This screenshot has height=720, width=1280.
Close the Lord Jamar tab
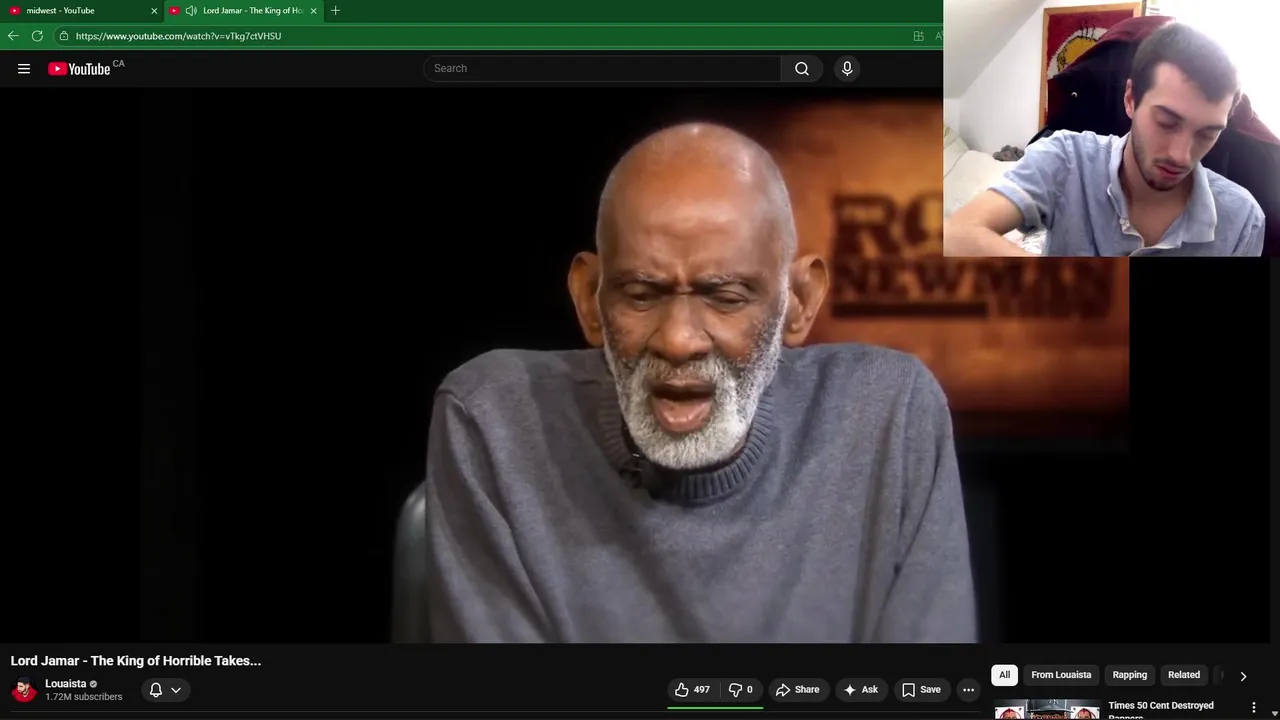pyautogui.click(x=313, y=10)
